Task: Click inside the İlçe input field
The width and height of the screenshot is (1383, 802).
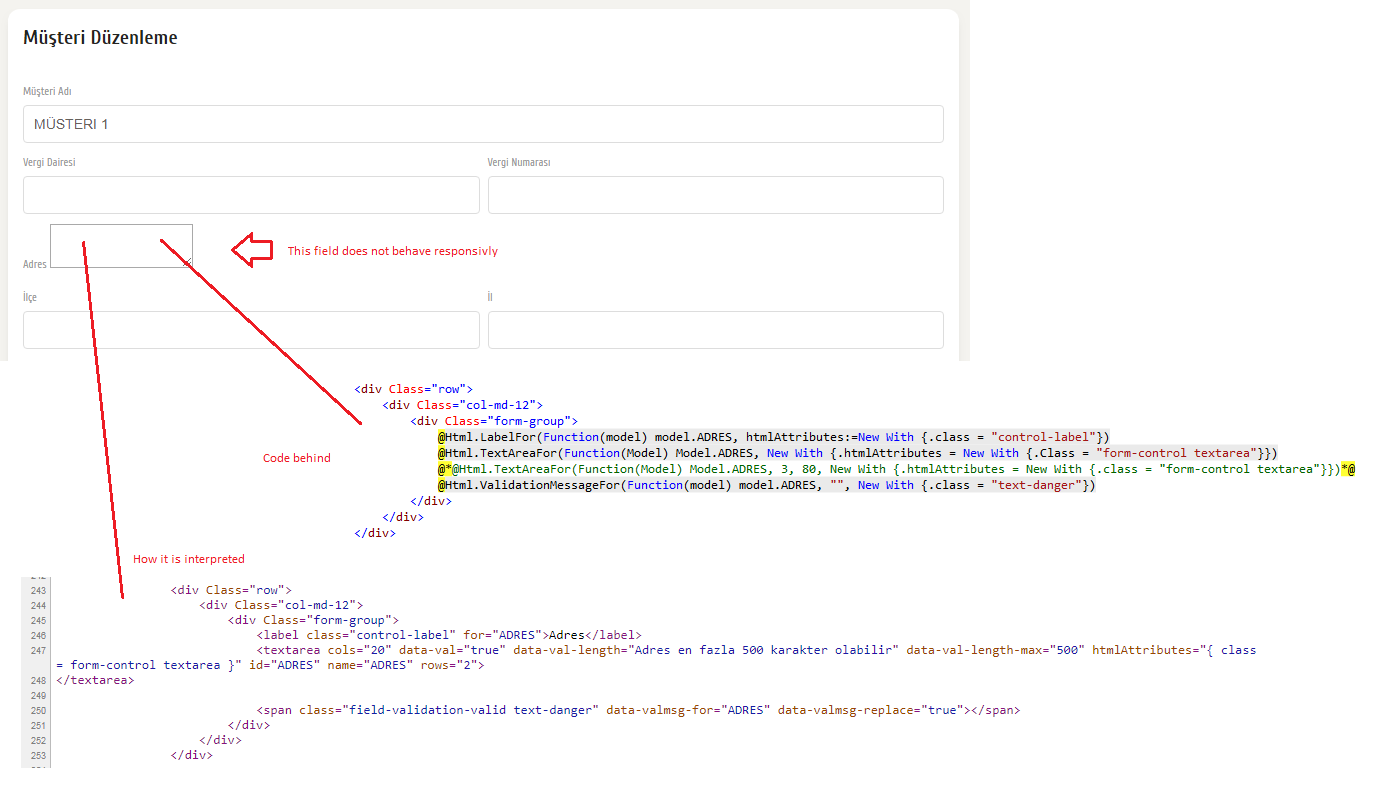Action: point(251,329)
